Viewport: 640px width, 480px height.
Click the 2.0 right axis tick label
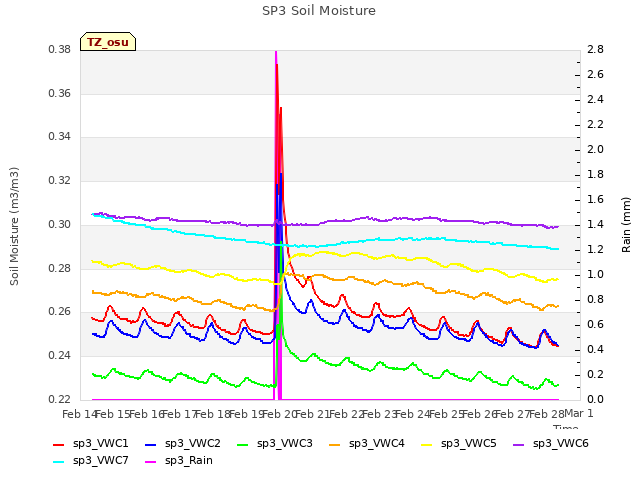coord(596,150)
